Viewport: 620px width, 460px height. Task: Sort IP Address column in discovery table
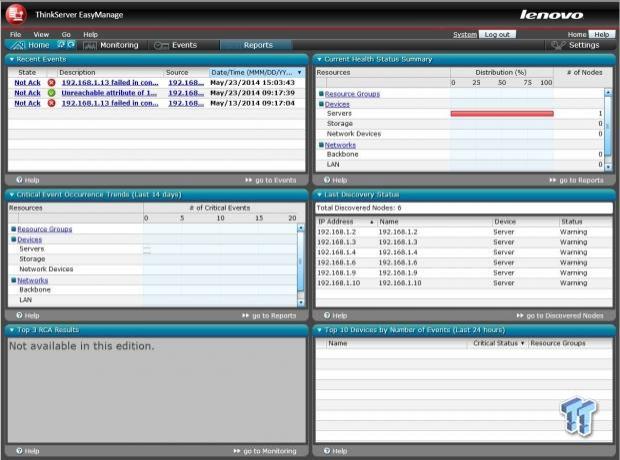pos(371,222)
